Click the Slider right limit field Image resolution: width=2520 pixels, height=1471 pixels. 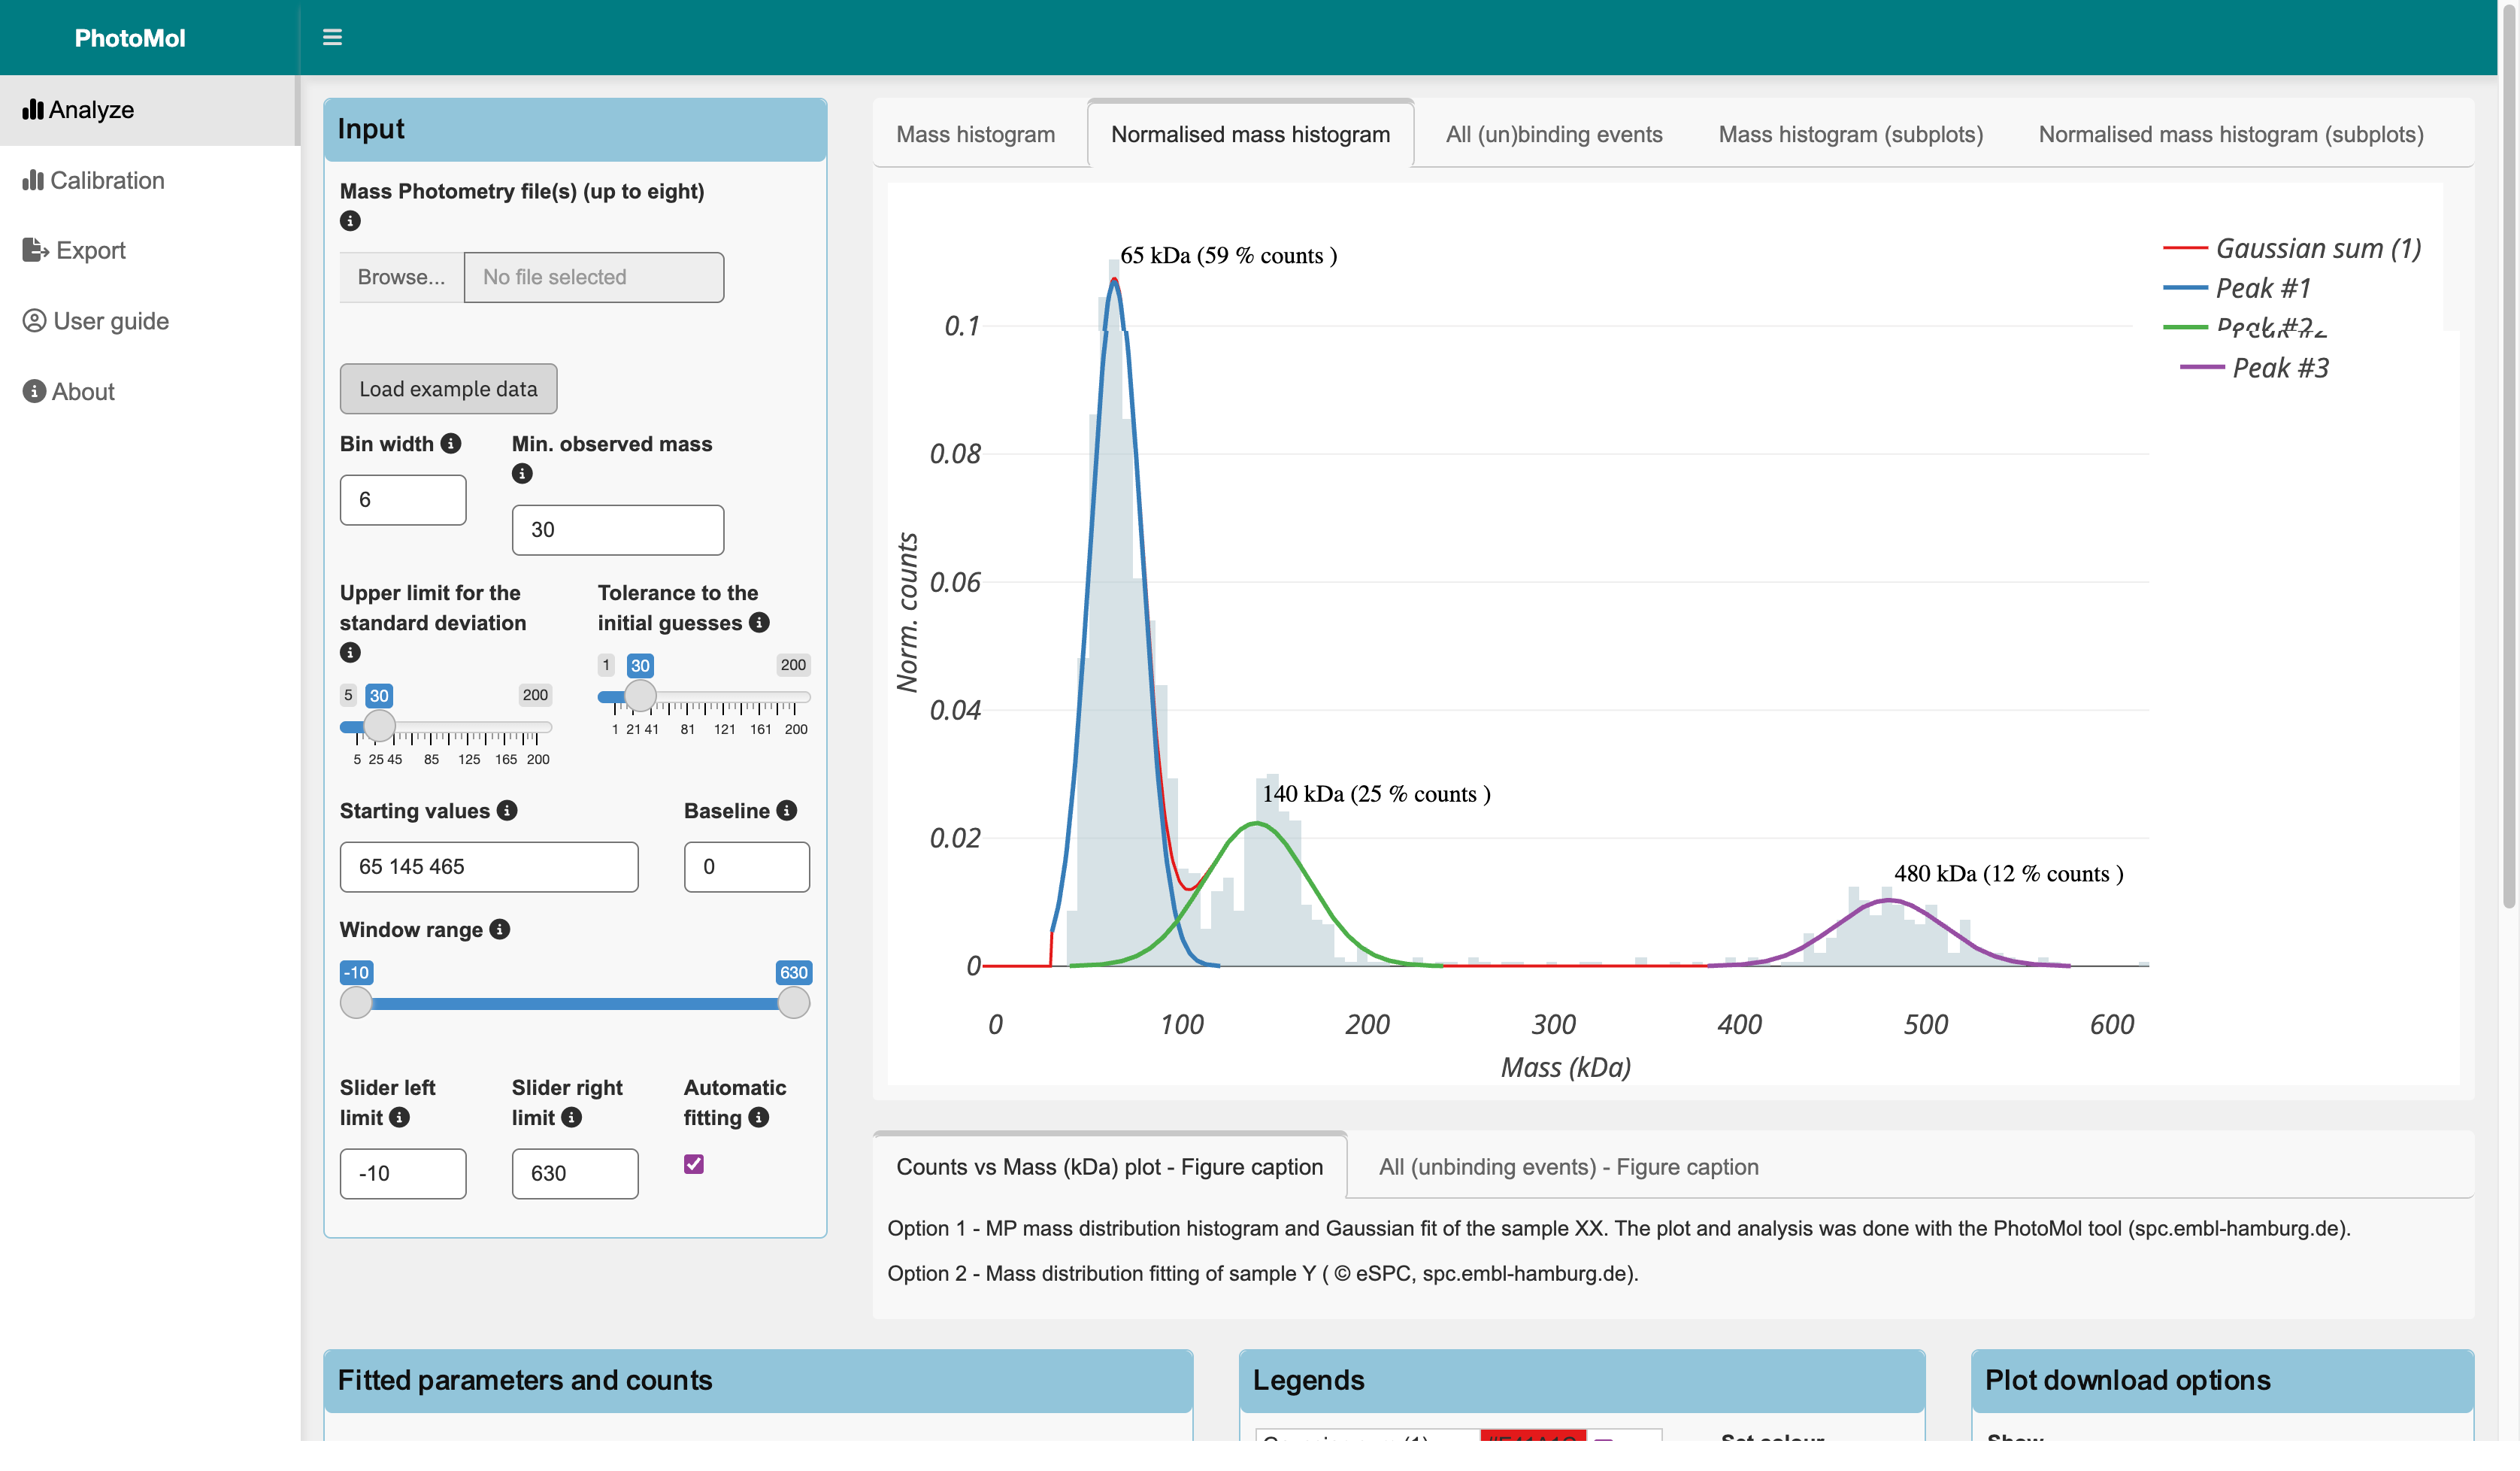(575, 1174)
